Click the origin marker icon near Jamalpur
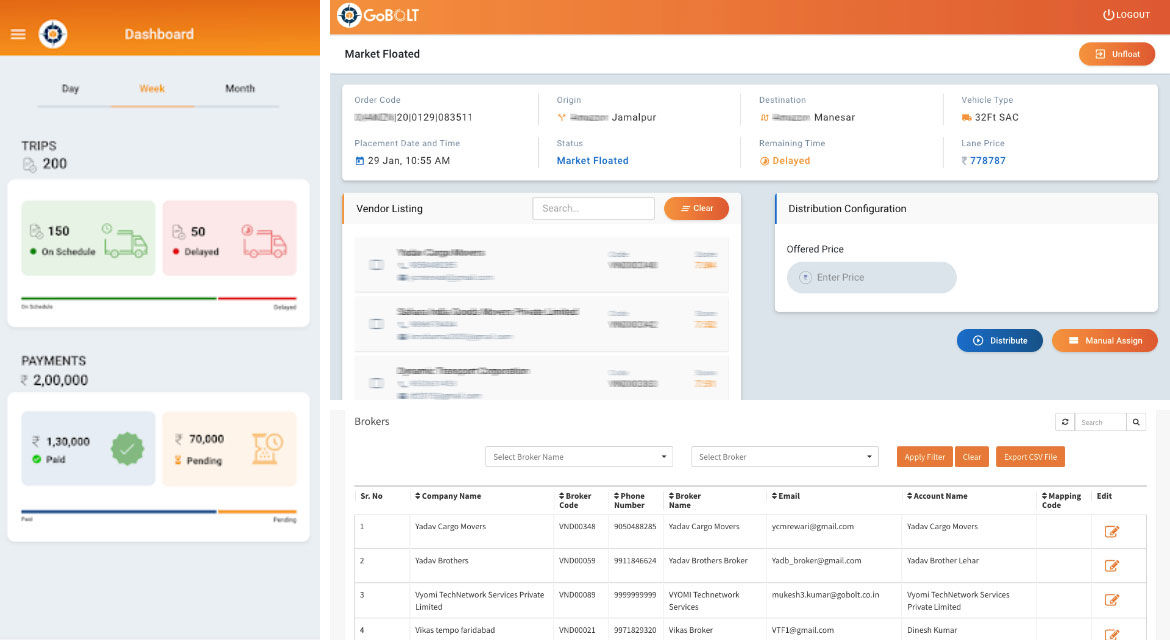The image size is (1170, 640). coord(561,117)
